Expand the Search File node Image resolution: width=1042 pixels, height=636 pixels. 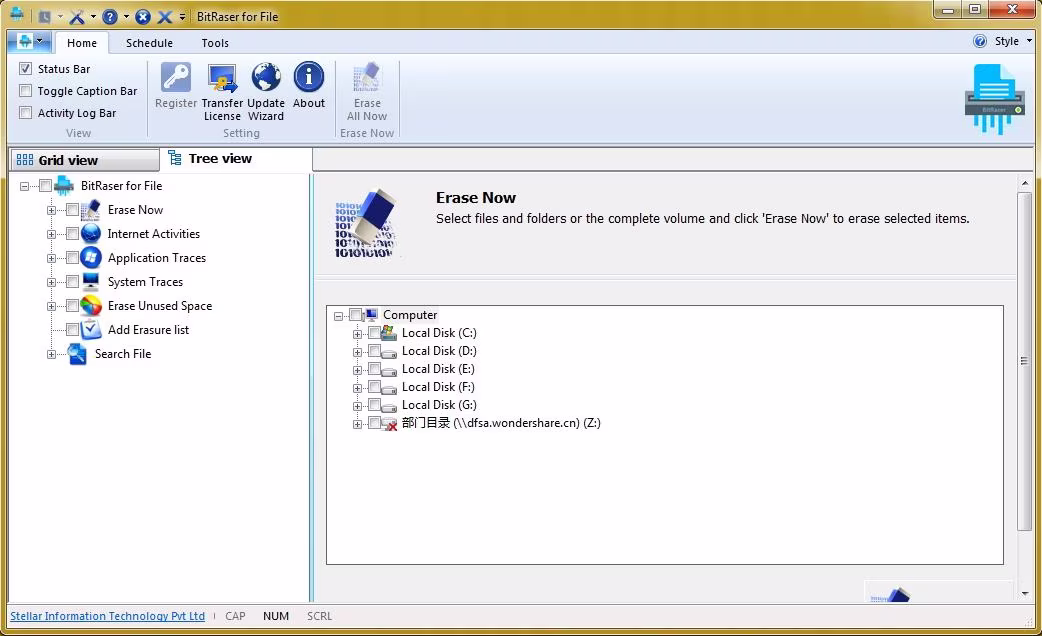(x=51, y=354)
